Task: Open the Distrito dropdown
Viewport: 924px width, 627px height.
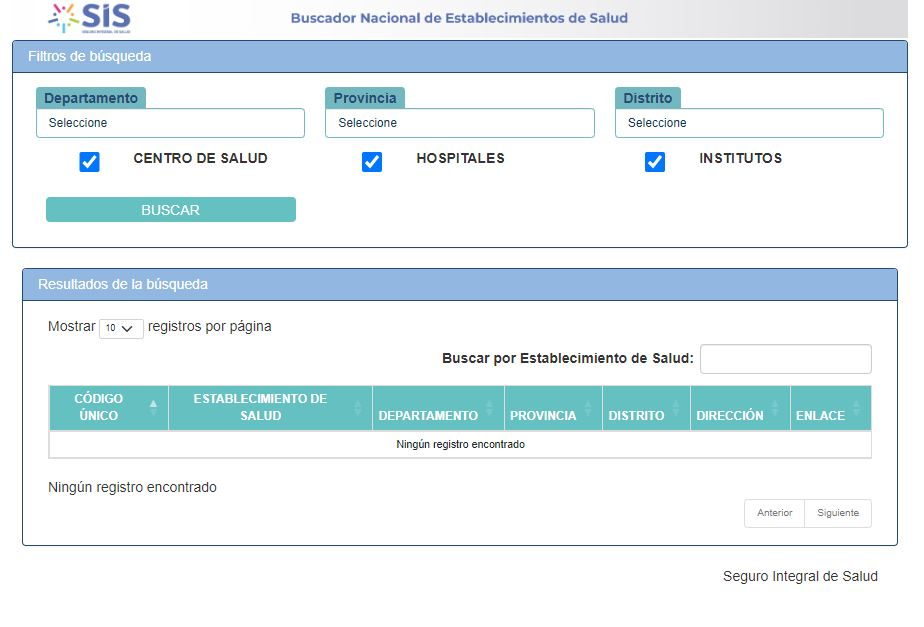Action: (x=749, y=123)
